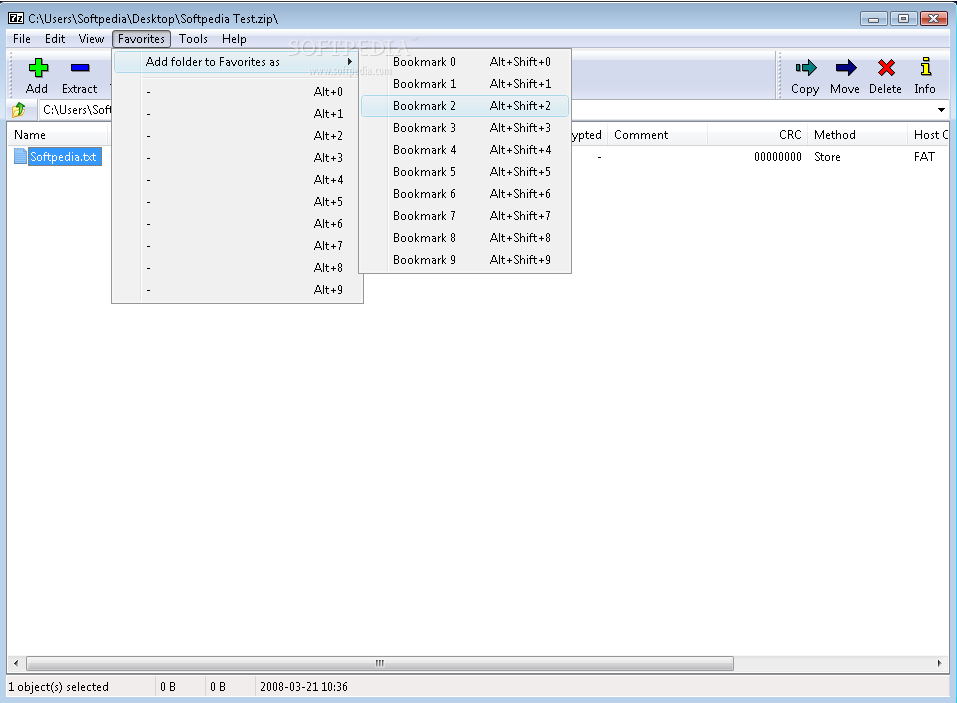Select empty favorite slot Alt+9
The height and width of the screenshot is (703, 957).
[237, 289]
